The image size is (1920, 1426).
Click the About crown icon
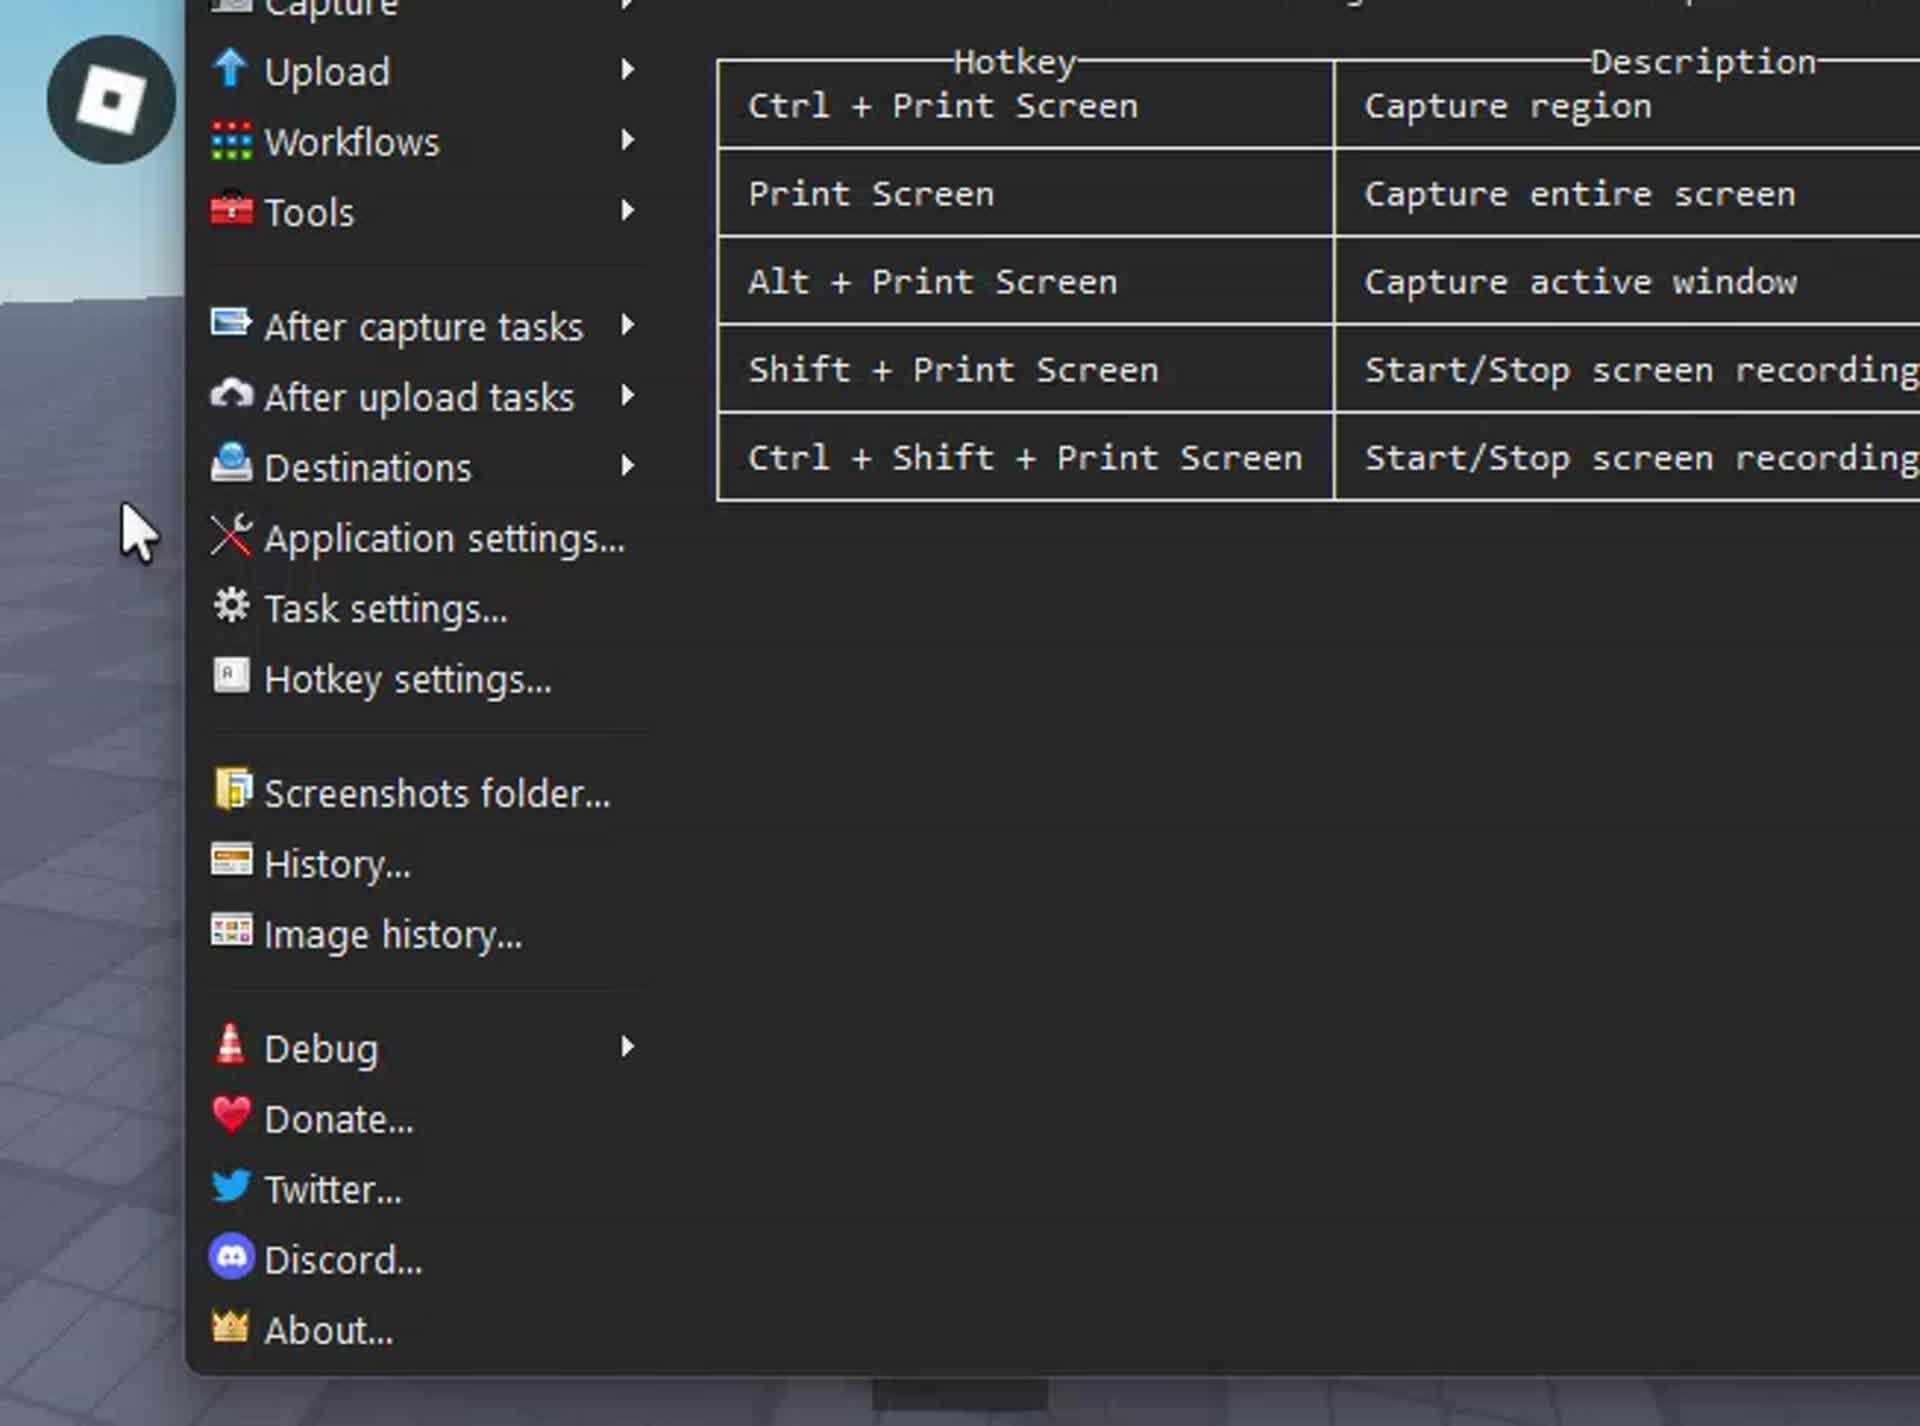(231, 1328)
